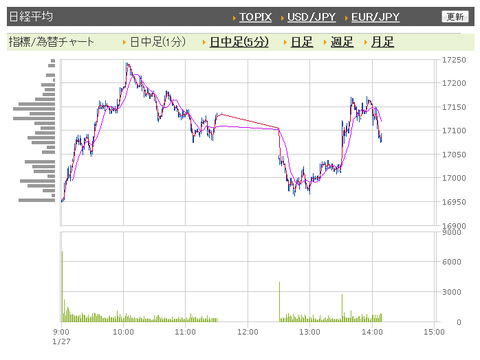Click the orange arrow before 週足
This screenshot has width=480, height=360.
point(325,43)
